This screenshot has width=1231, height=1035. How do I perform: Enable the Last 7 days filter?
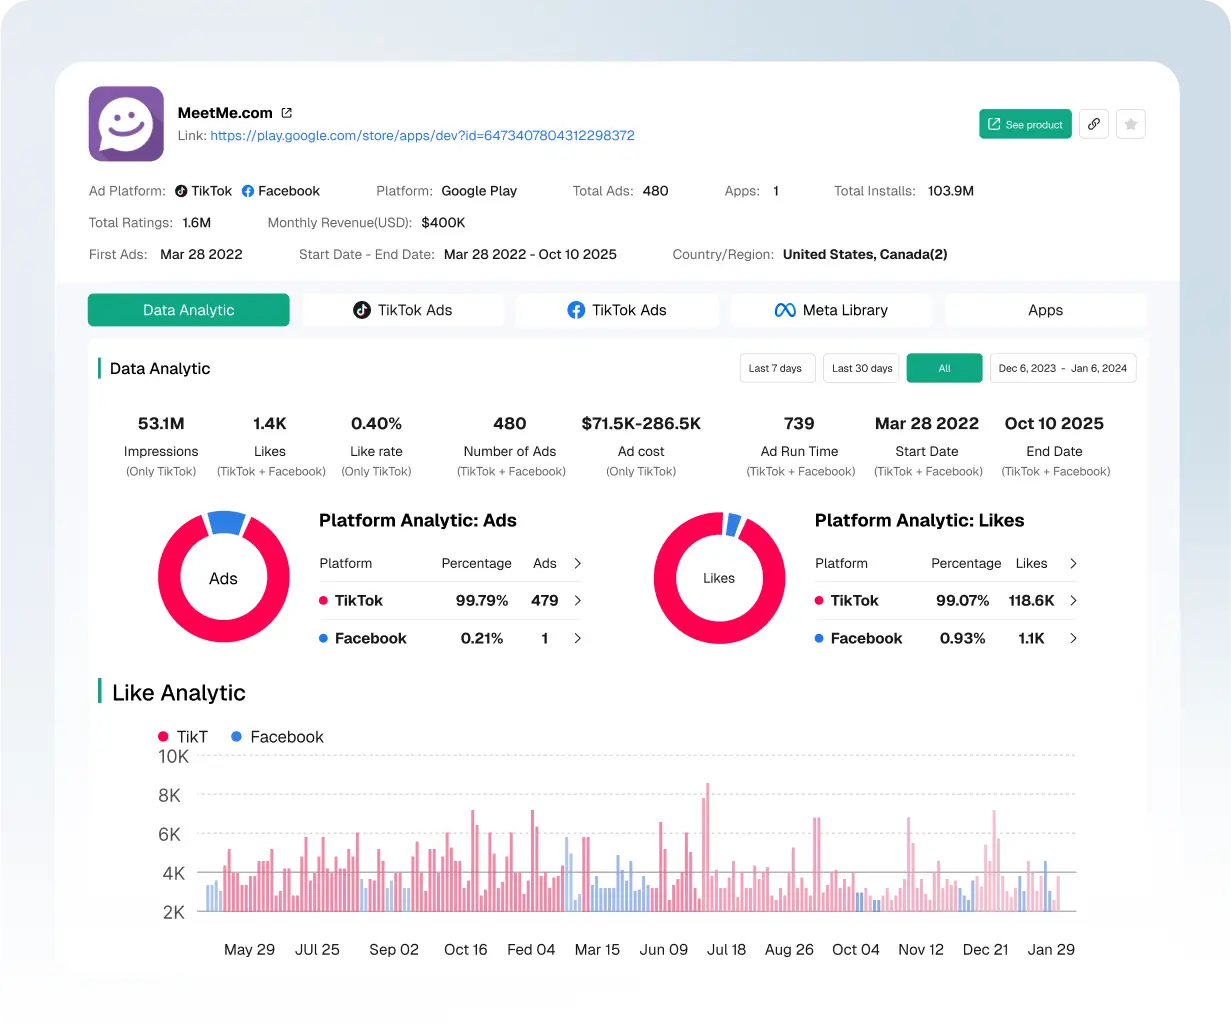click(x=777, y=368)
